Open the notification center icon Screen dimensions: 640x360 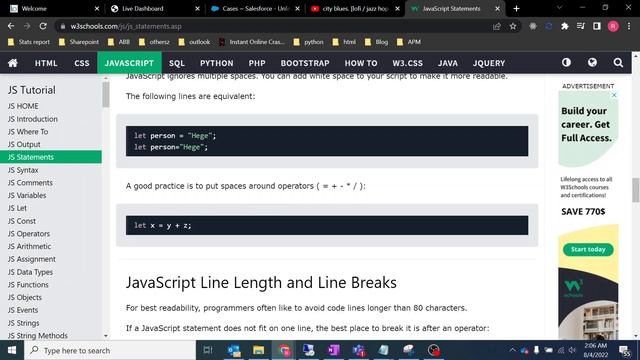click(x=624, y=350)
